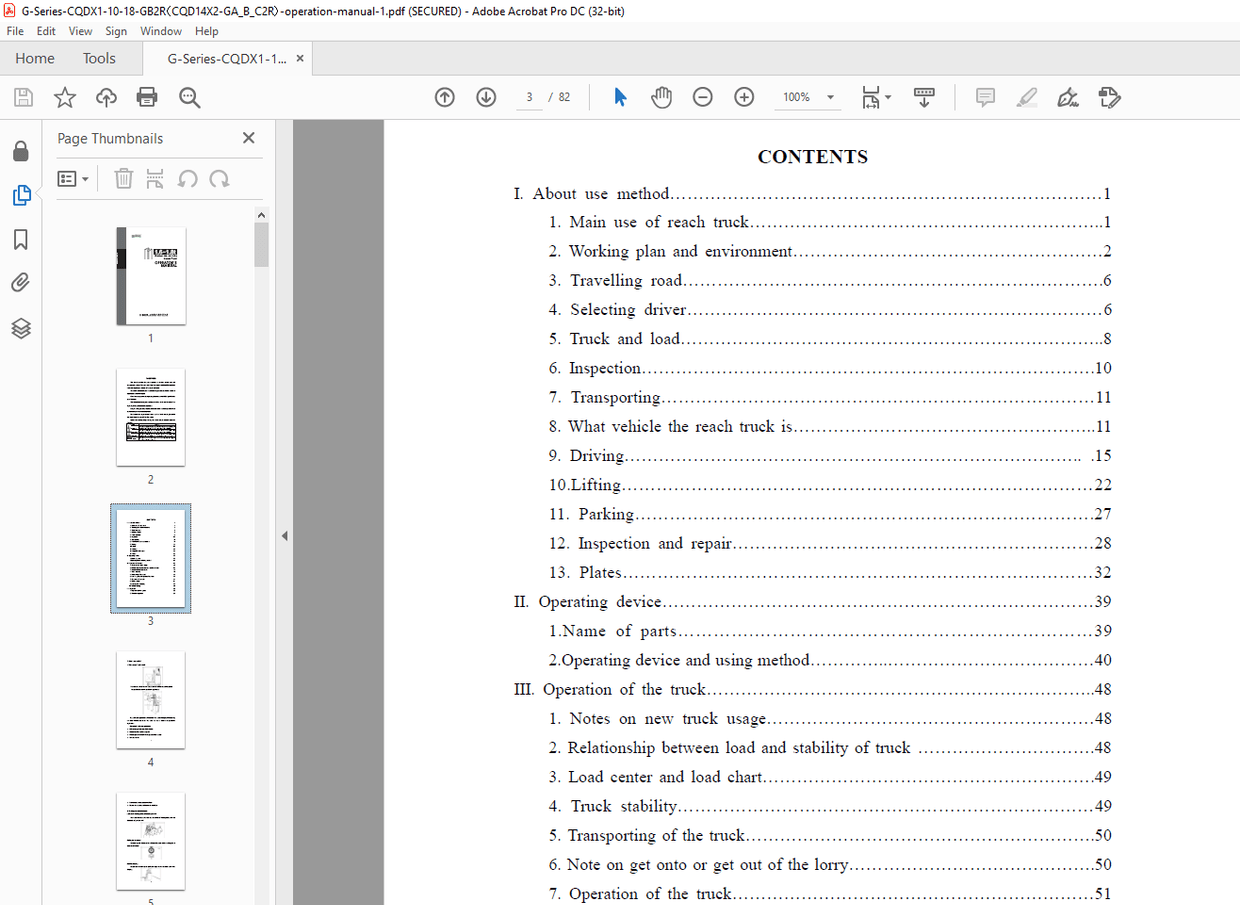Click the Print file icon
Viewport: 1240px width, 905px height.
point(147,97)
